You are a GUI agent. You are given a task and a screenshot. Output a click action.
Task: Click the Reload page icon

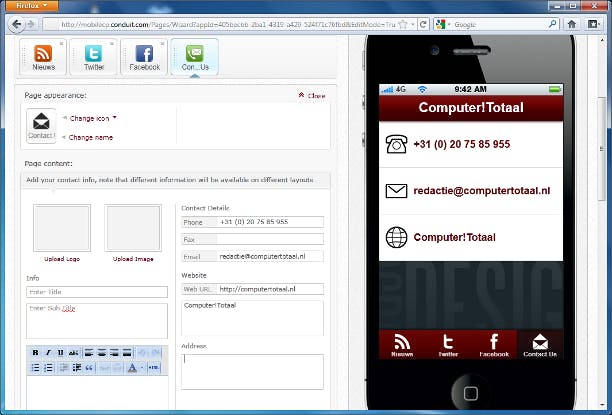423,24
